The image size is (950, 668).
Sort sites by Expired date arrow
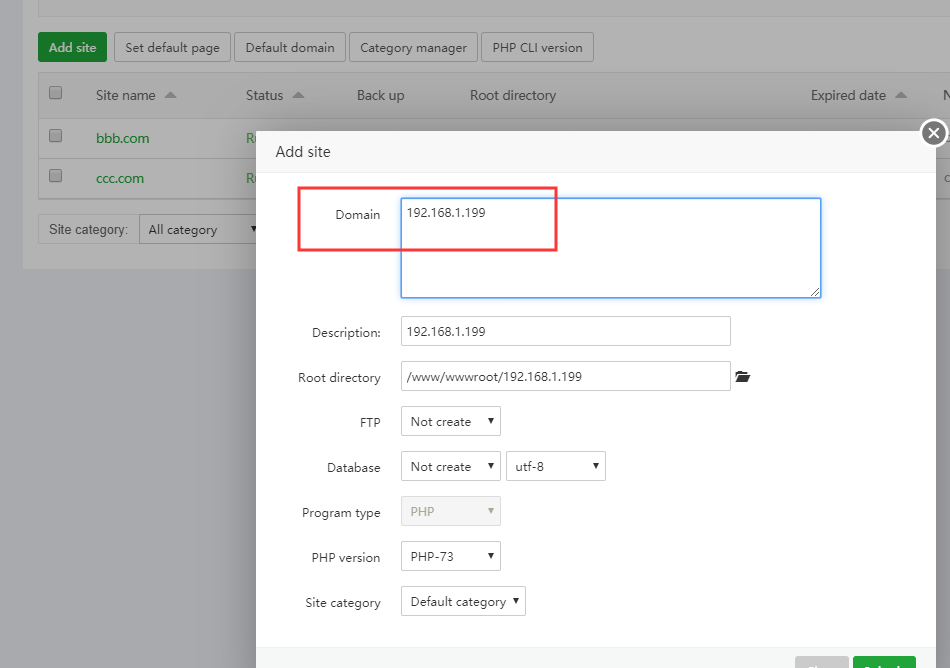901,96
